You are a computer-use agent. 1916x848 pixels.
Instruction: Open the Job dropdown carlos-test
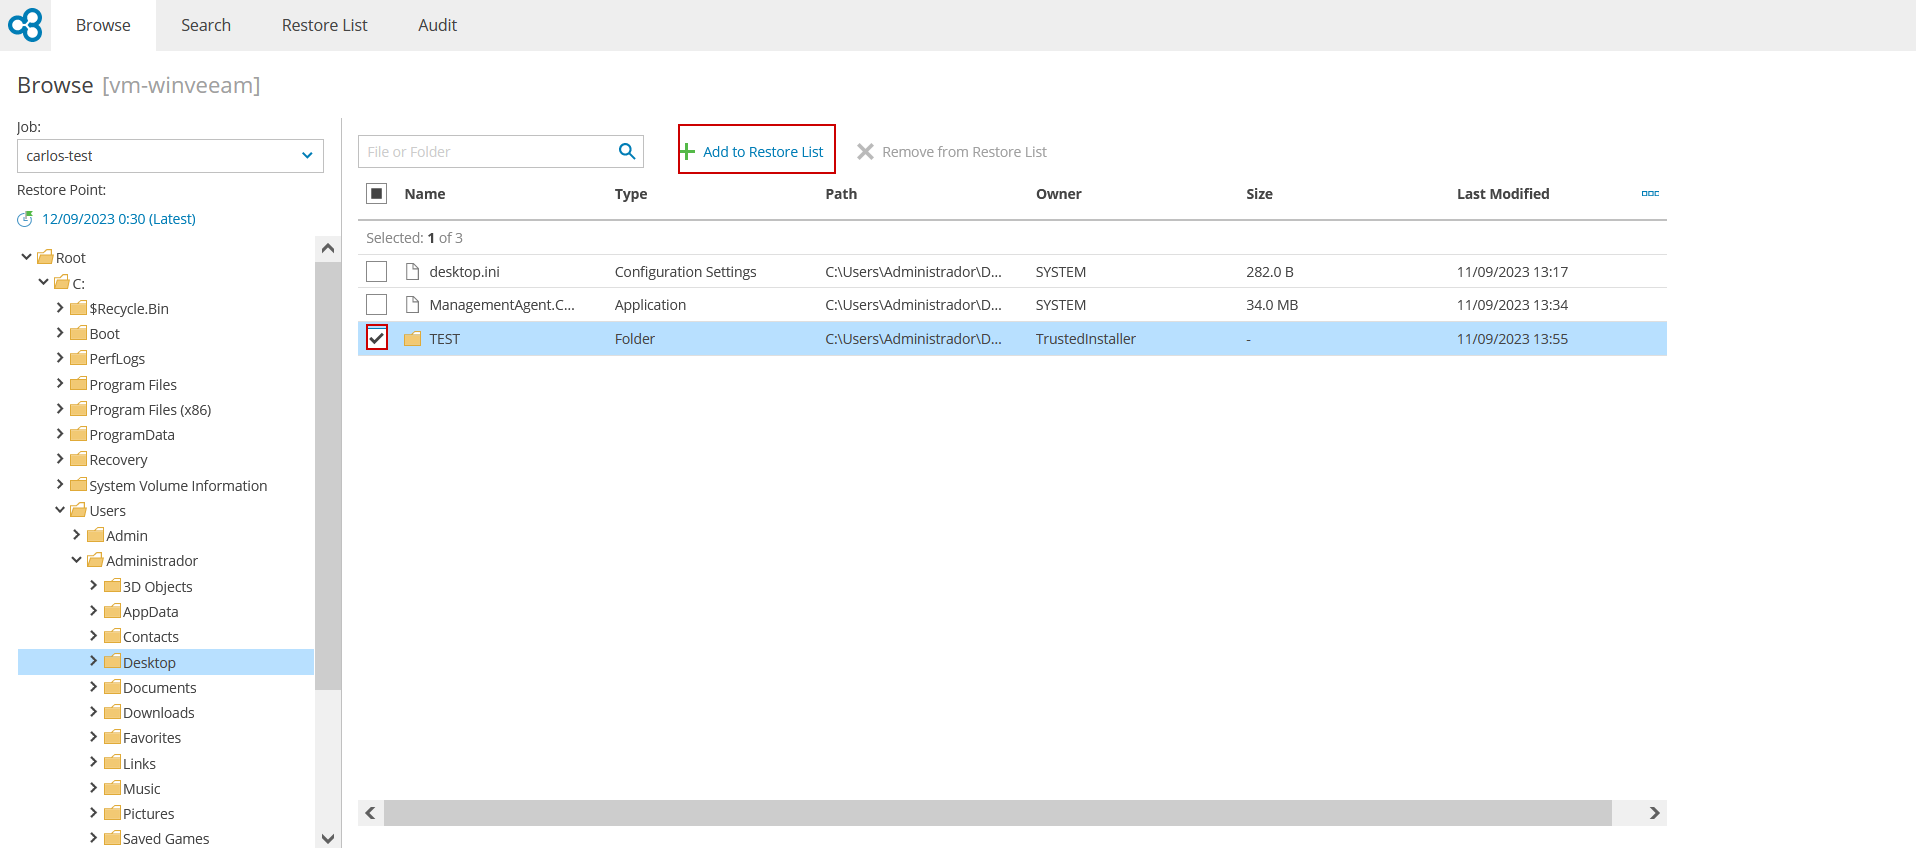(x=170, y=156)
